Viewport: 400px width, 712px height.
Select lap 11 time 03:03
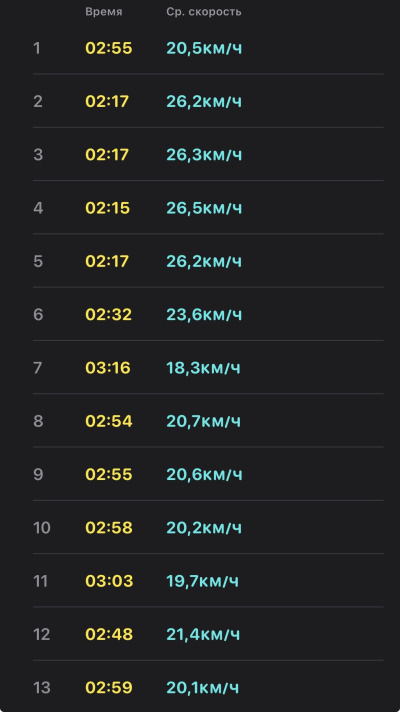pos(109,581)
